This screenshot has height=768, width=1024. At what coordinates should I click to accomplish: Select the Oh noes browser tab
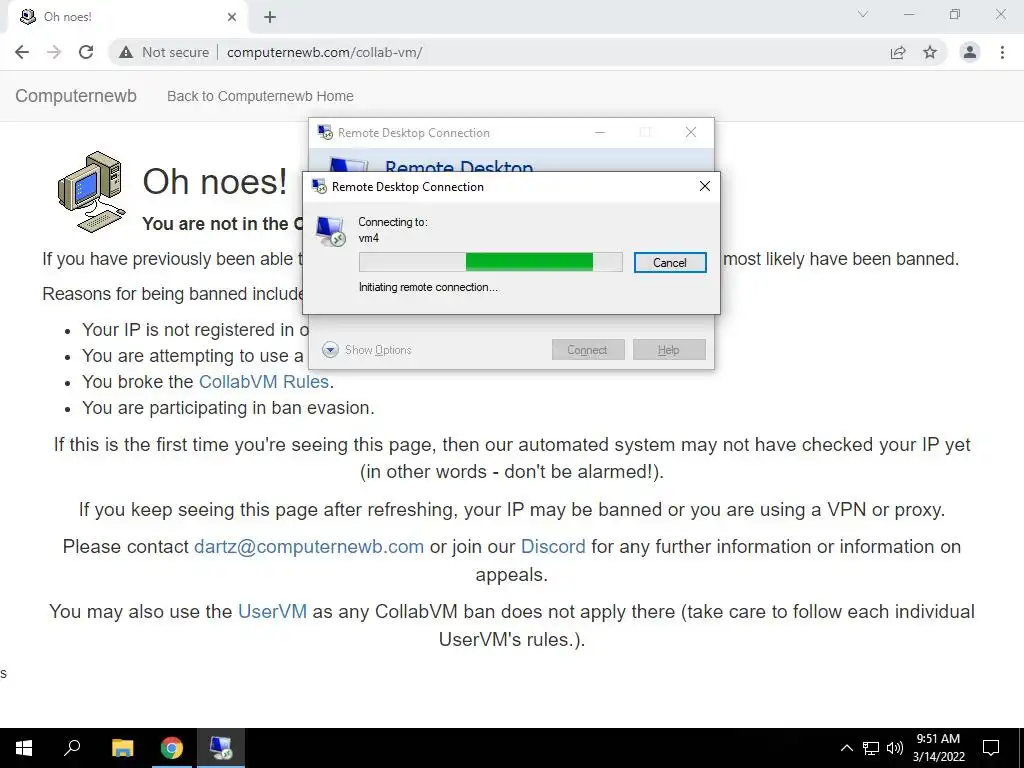pyautogui.click(x=127, y=17)
